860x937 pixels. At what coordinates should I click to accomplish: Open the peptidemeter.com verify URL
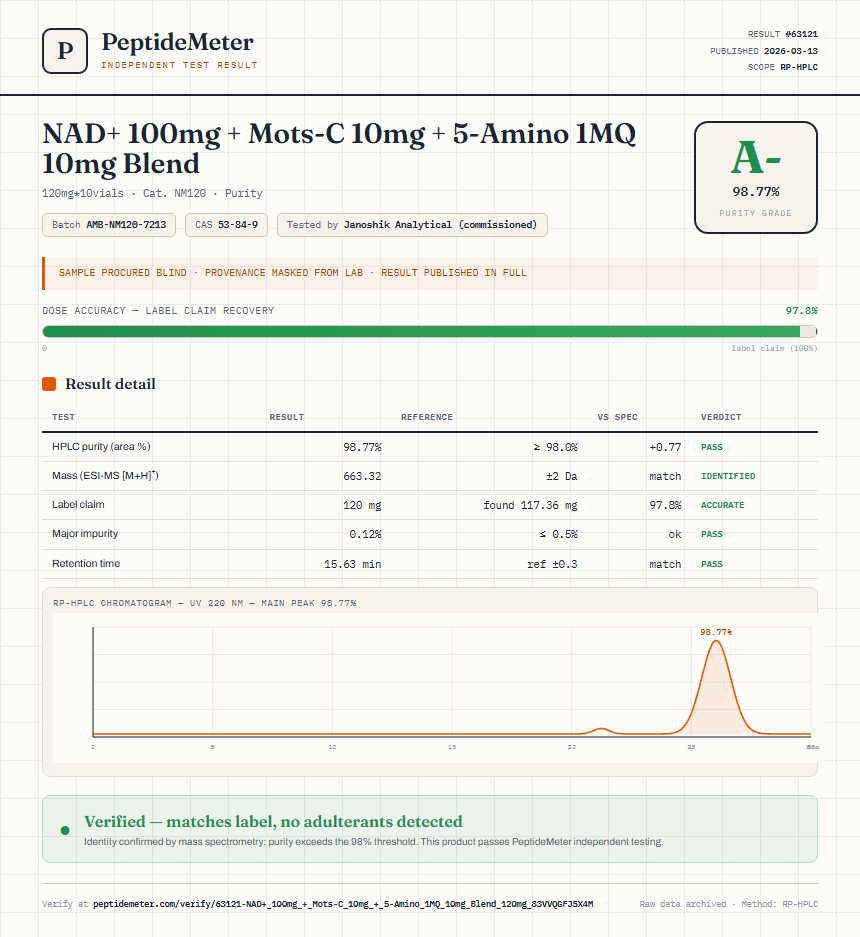click(343, 904)
